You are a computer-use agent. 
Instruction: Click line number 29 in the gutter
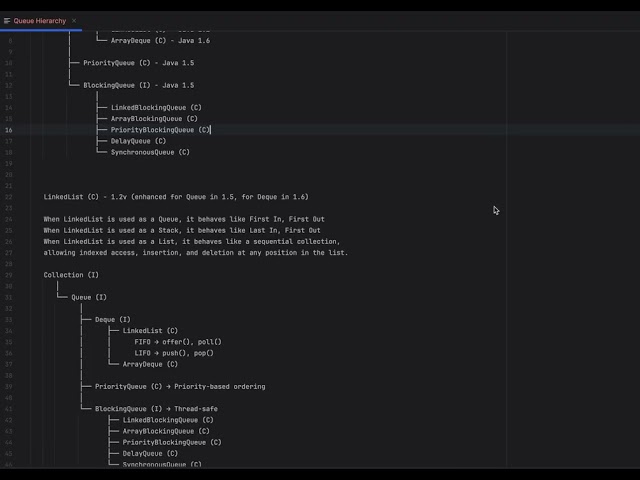pyautogui.click(x=9, y=275)
